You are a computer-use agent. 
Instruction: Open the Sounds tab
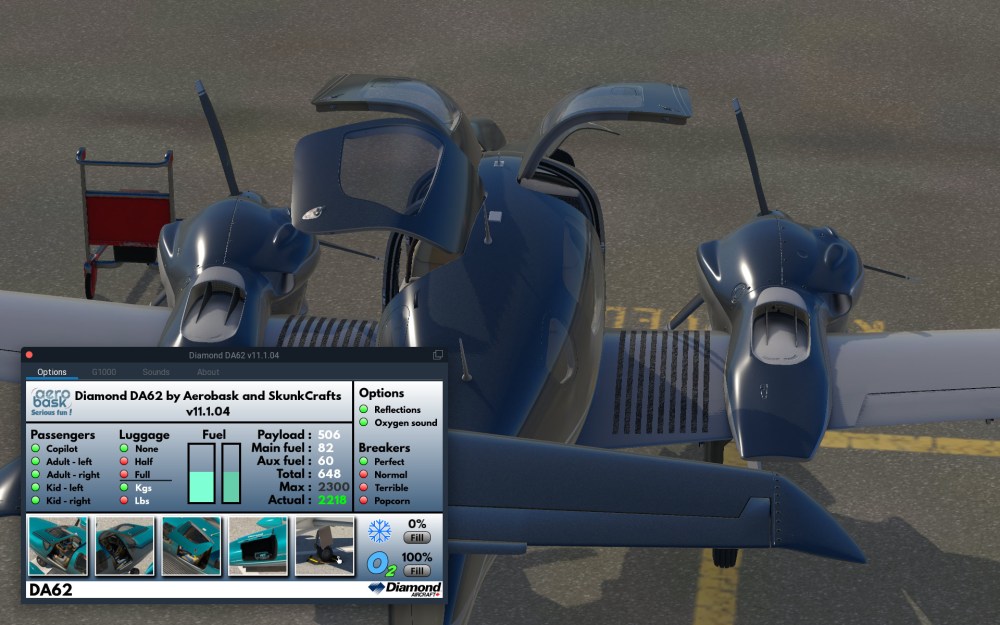156,372
